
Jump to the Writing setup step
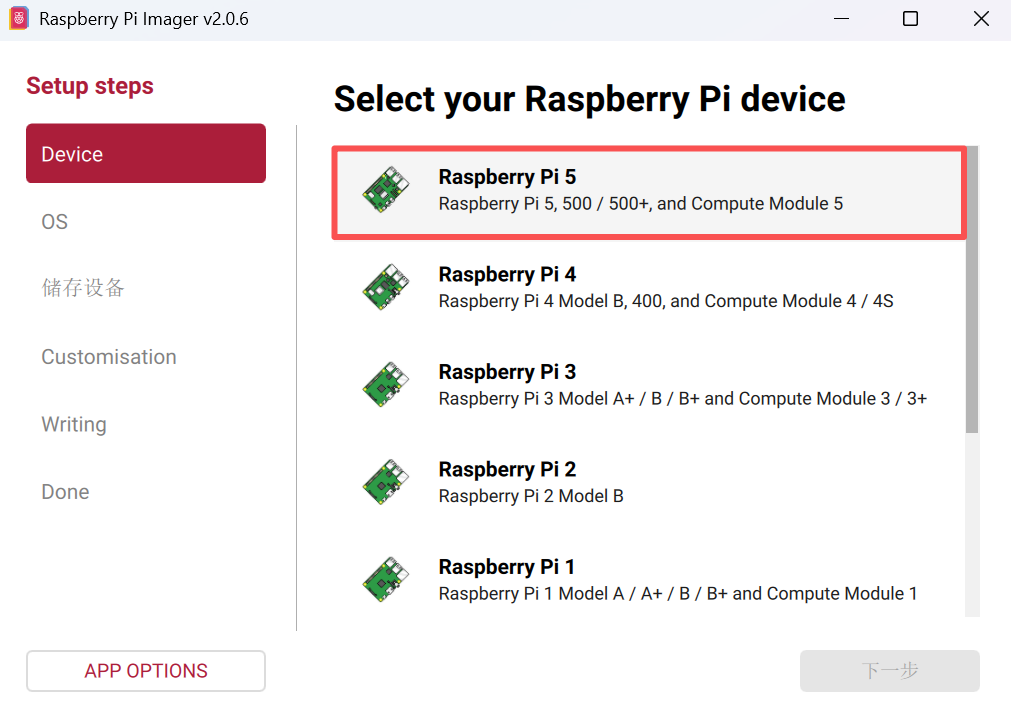pyautogui.click(x=74, y=424)
